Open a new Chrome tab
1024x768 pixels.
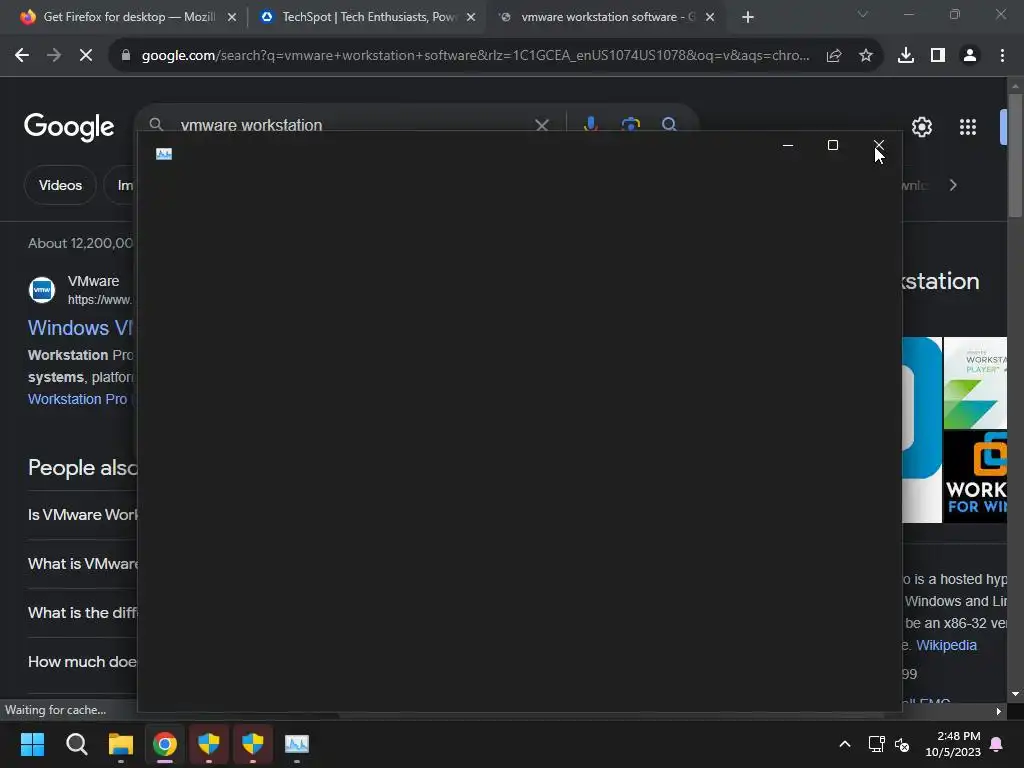(x=748, y=17)
